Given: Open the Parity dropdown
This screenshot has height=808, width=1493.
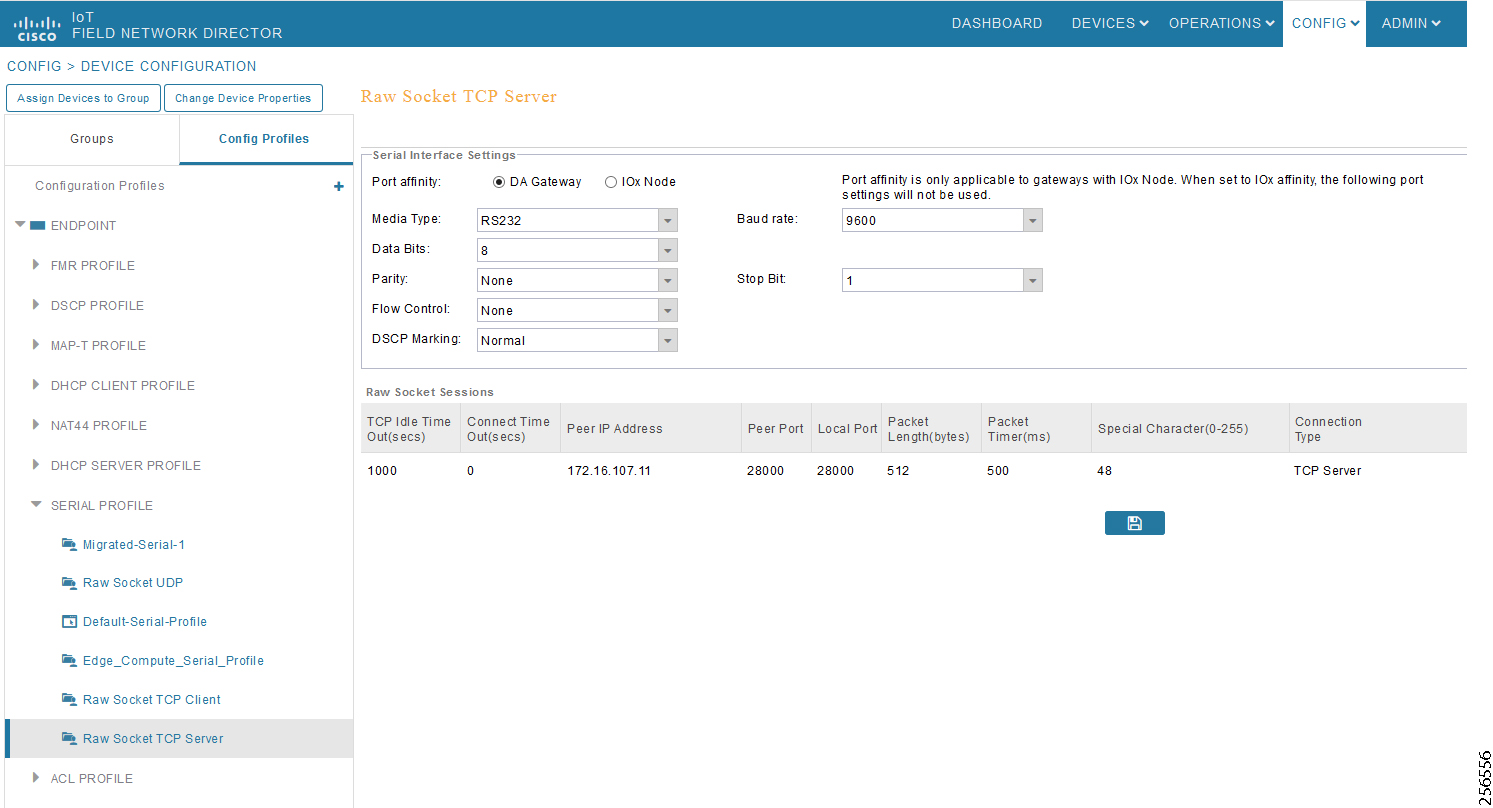Looking at the screenshot, I should pos(668,280).
